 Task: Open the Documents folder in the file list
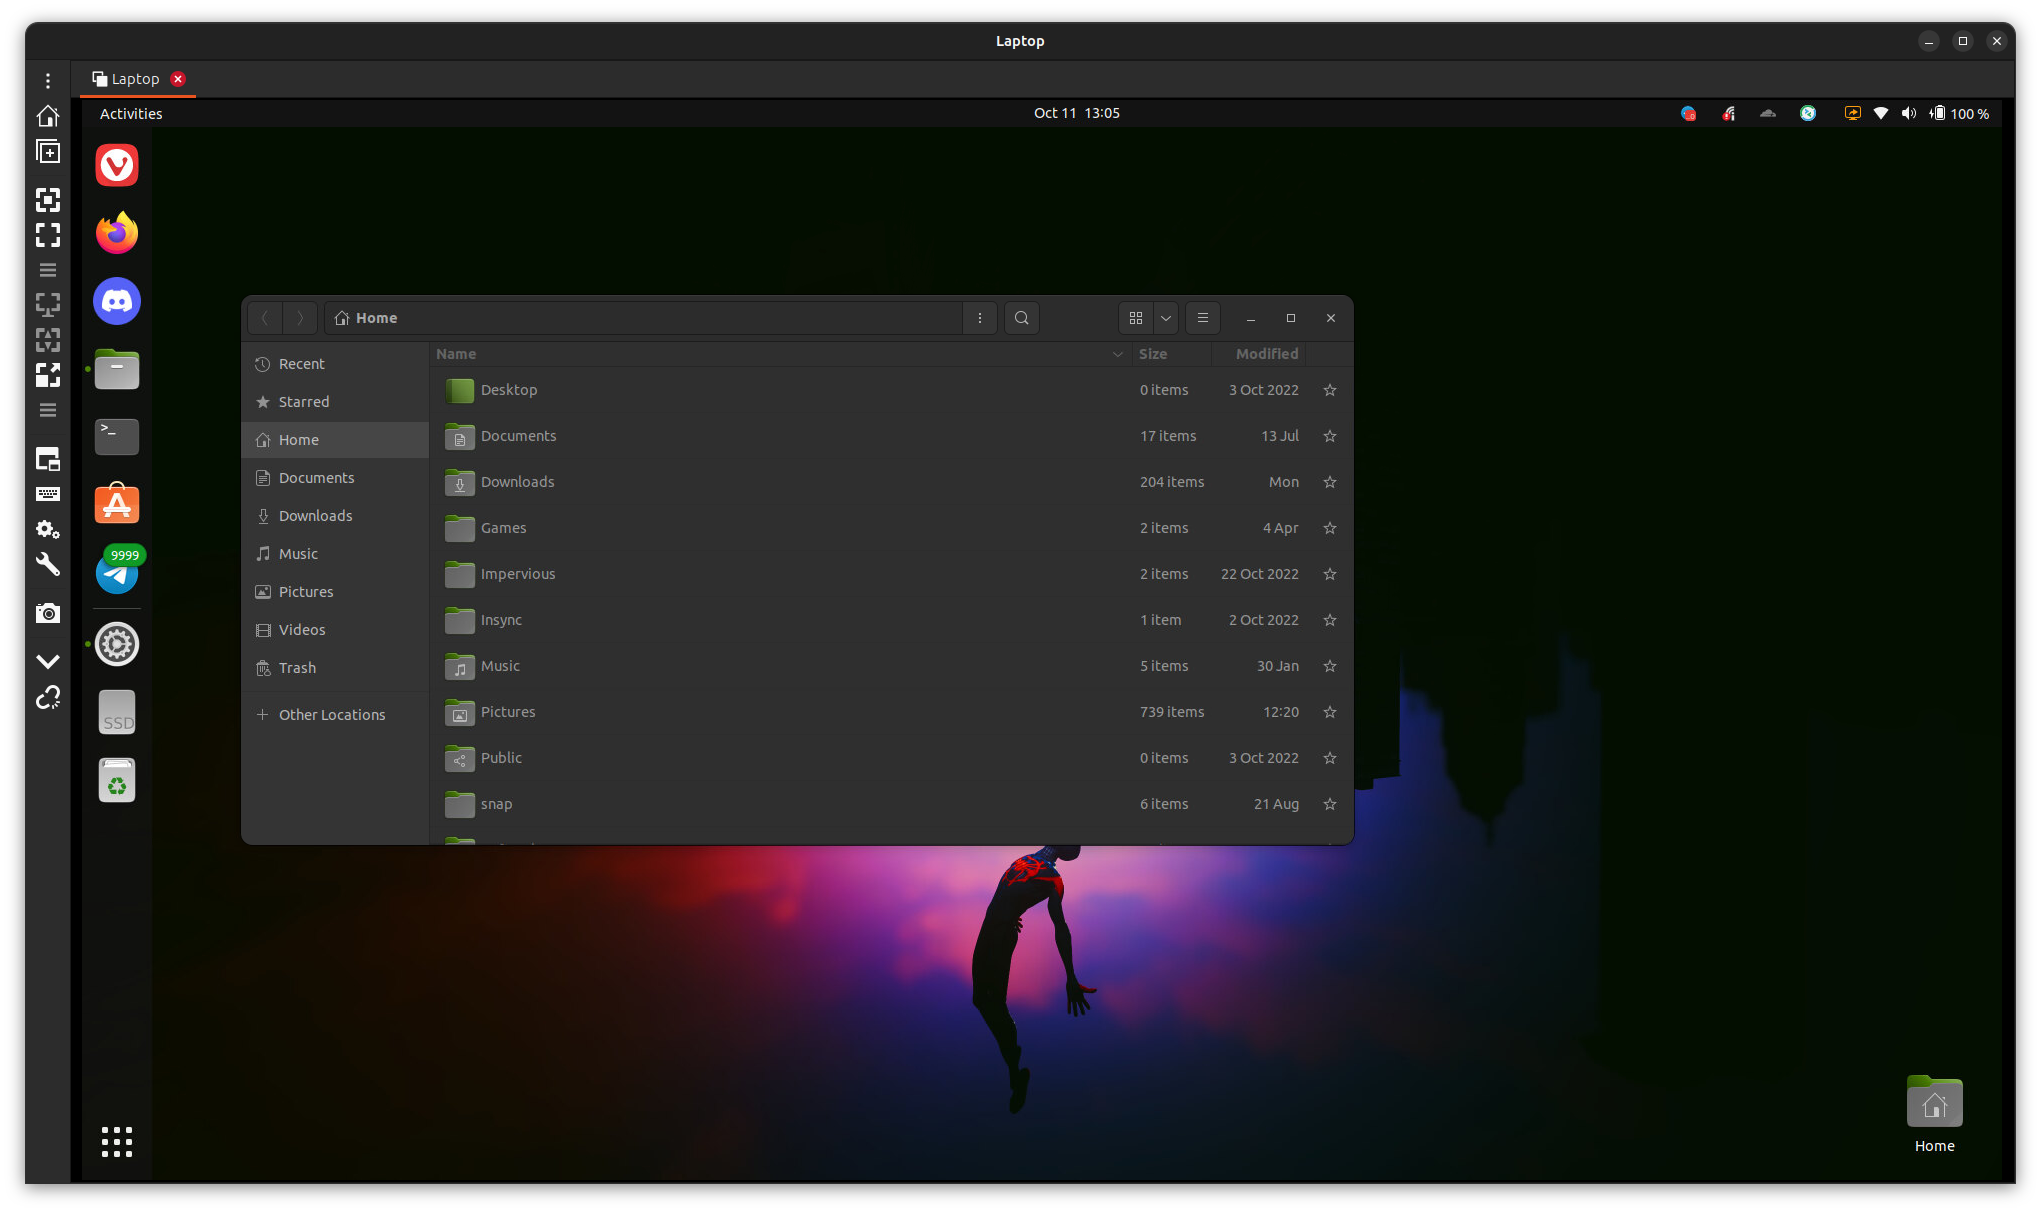(518, 436)
